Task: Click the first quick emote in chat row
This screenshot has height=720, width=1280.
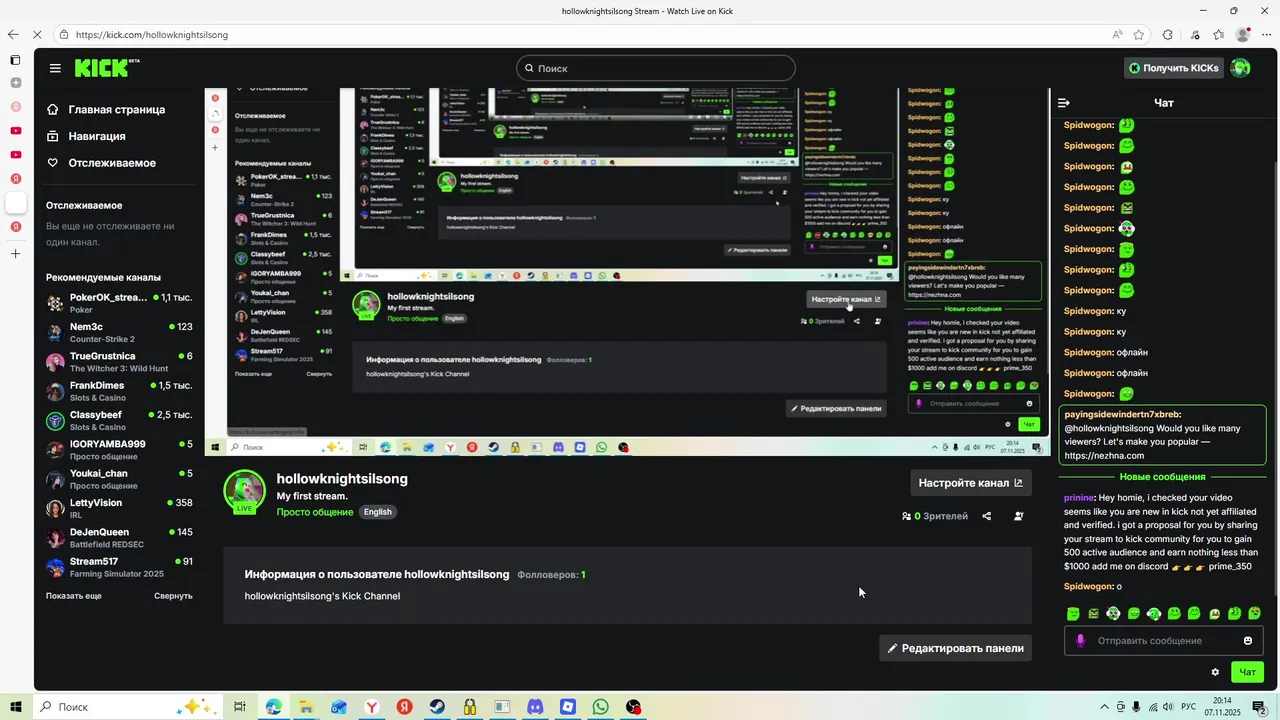Action: click(1073, 614)
